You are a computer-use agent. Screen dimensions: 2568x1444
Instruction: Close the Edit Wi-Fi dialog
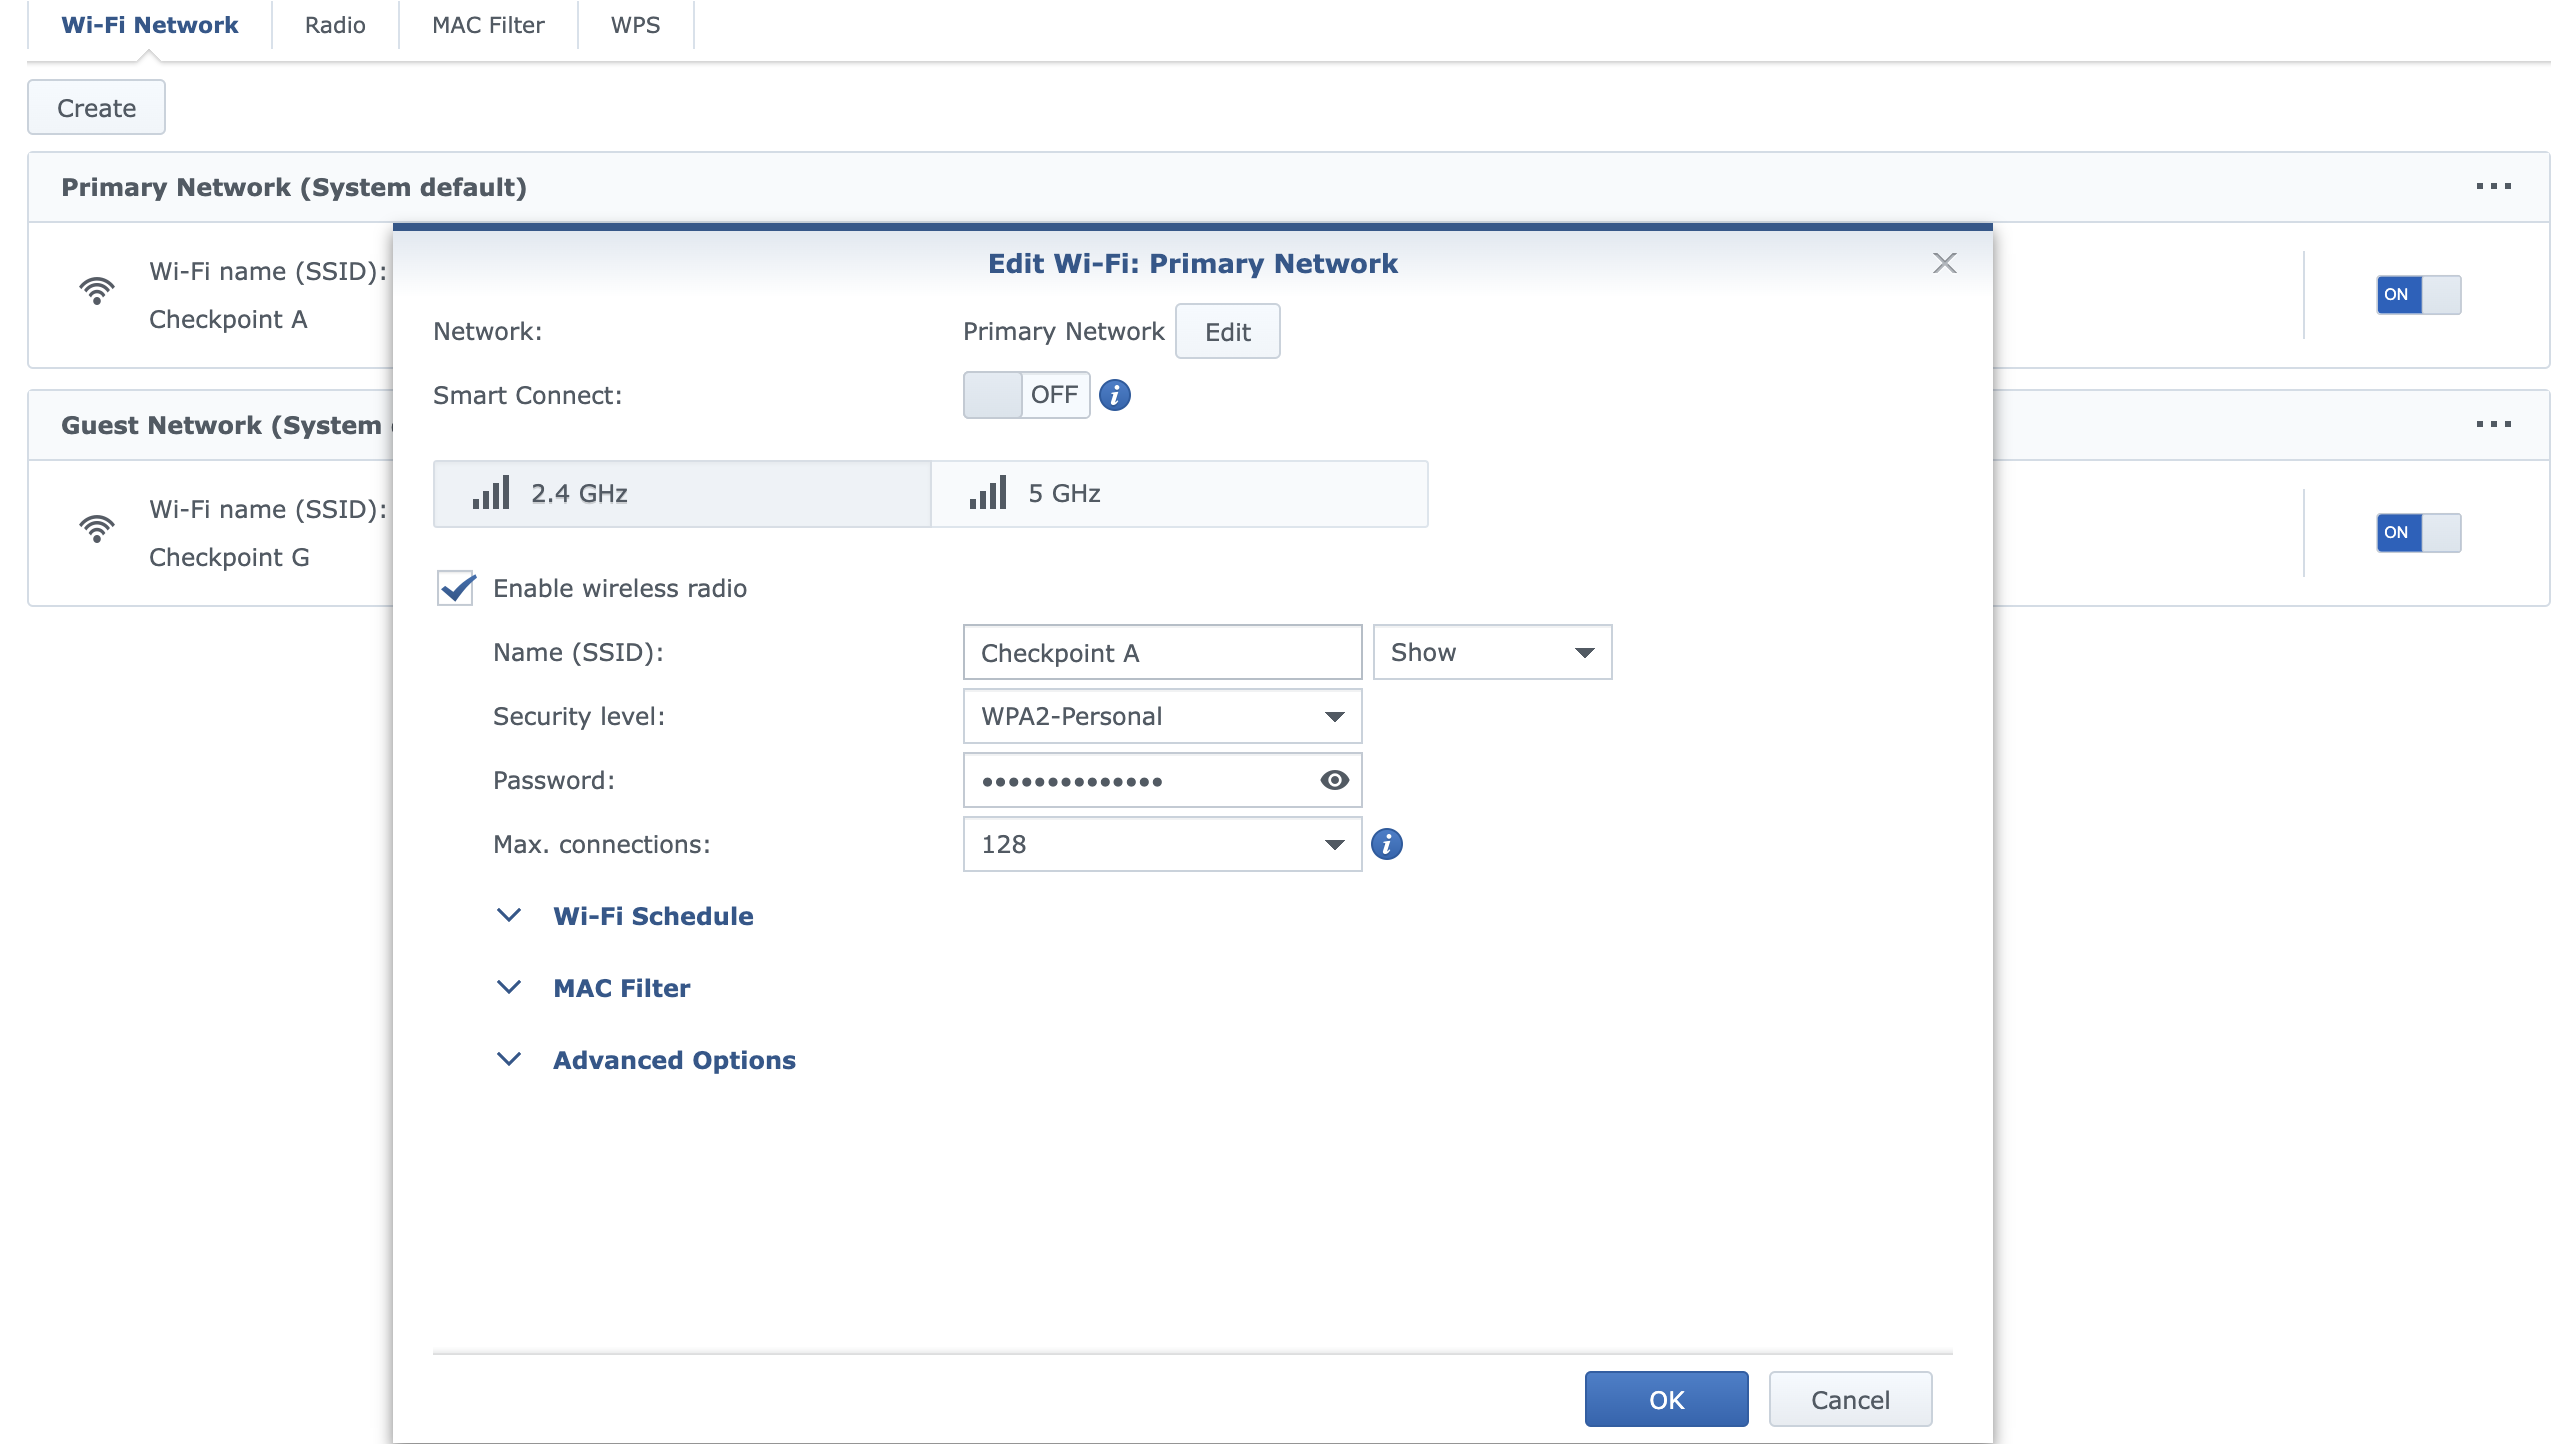tap(1944, 263)
